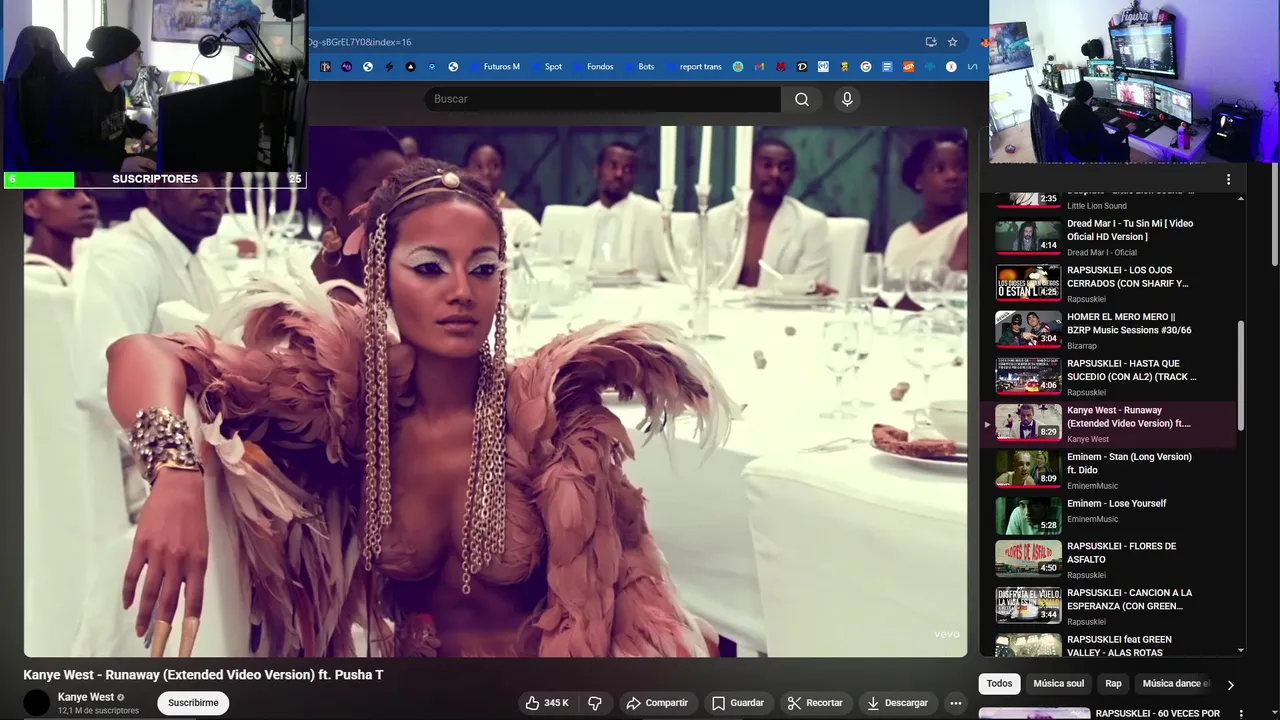Click the playlist panel scrollbar thumb
This screenshot has height=720, width=1280.
pos(1241,376)
